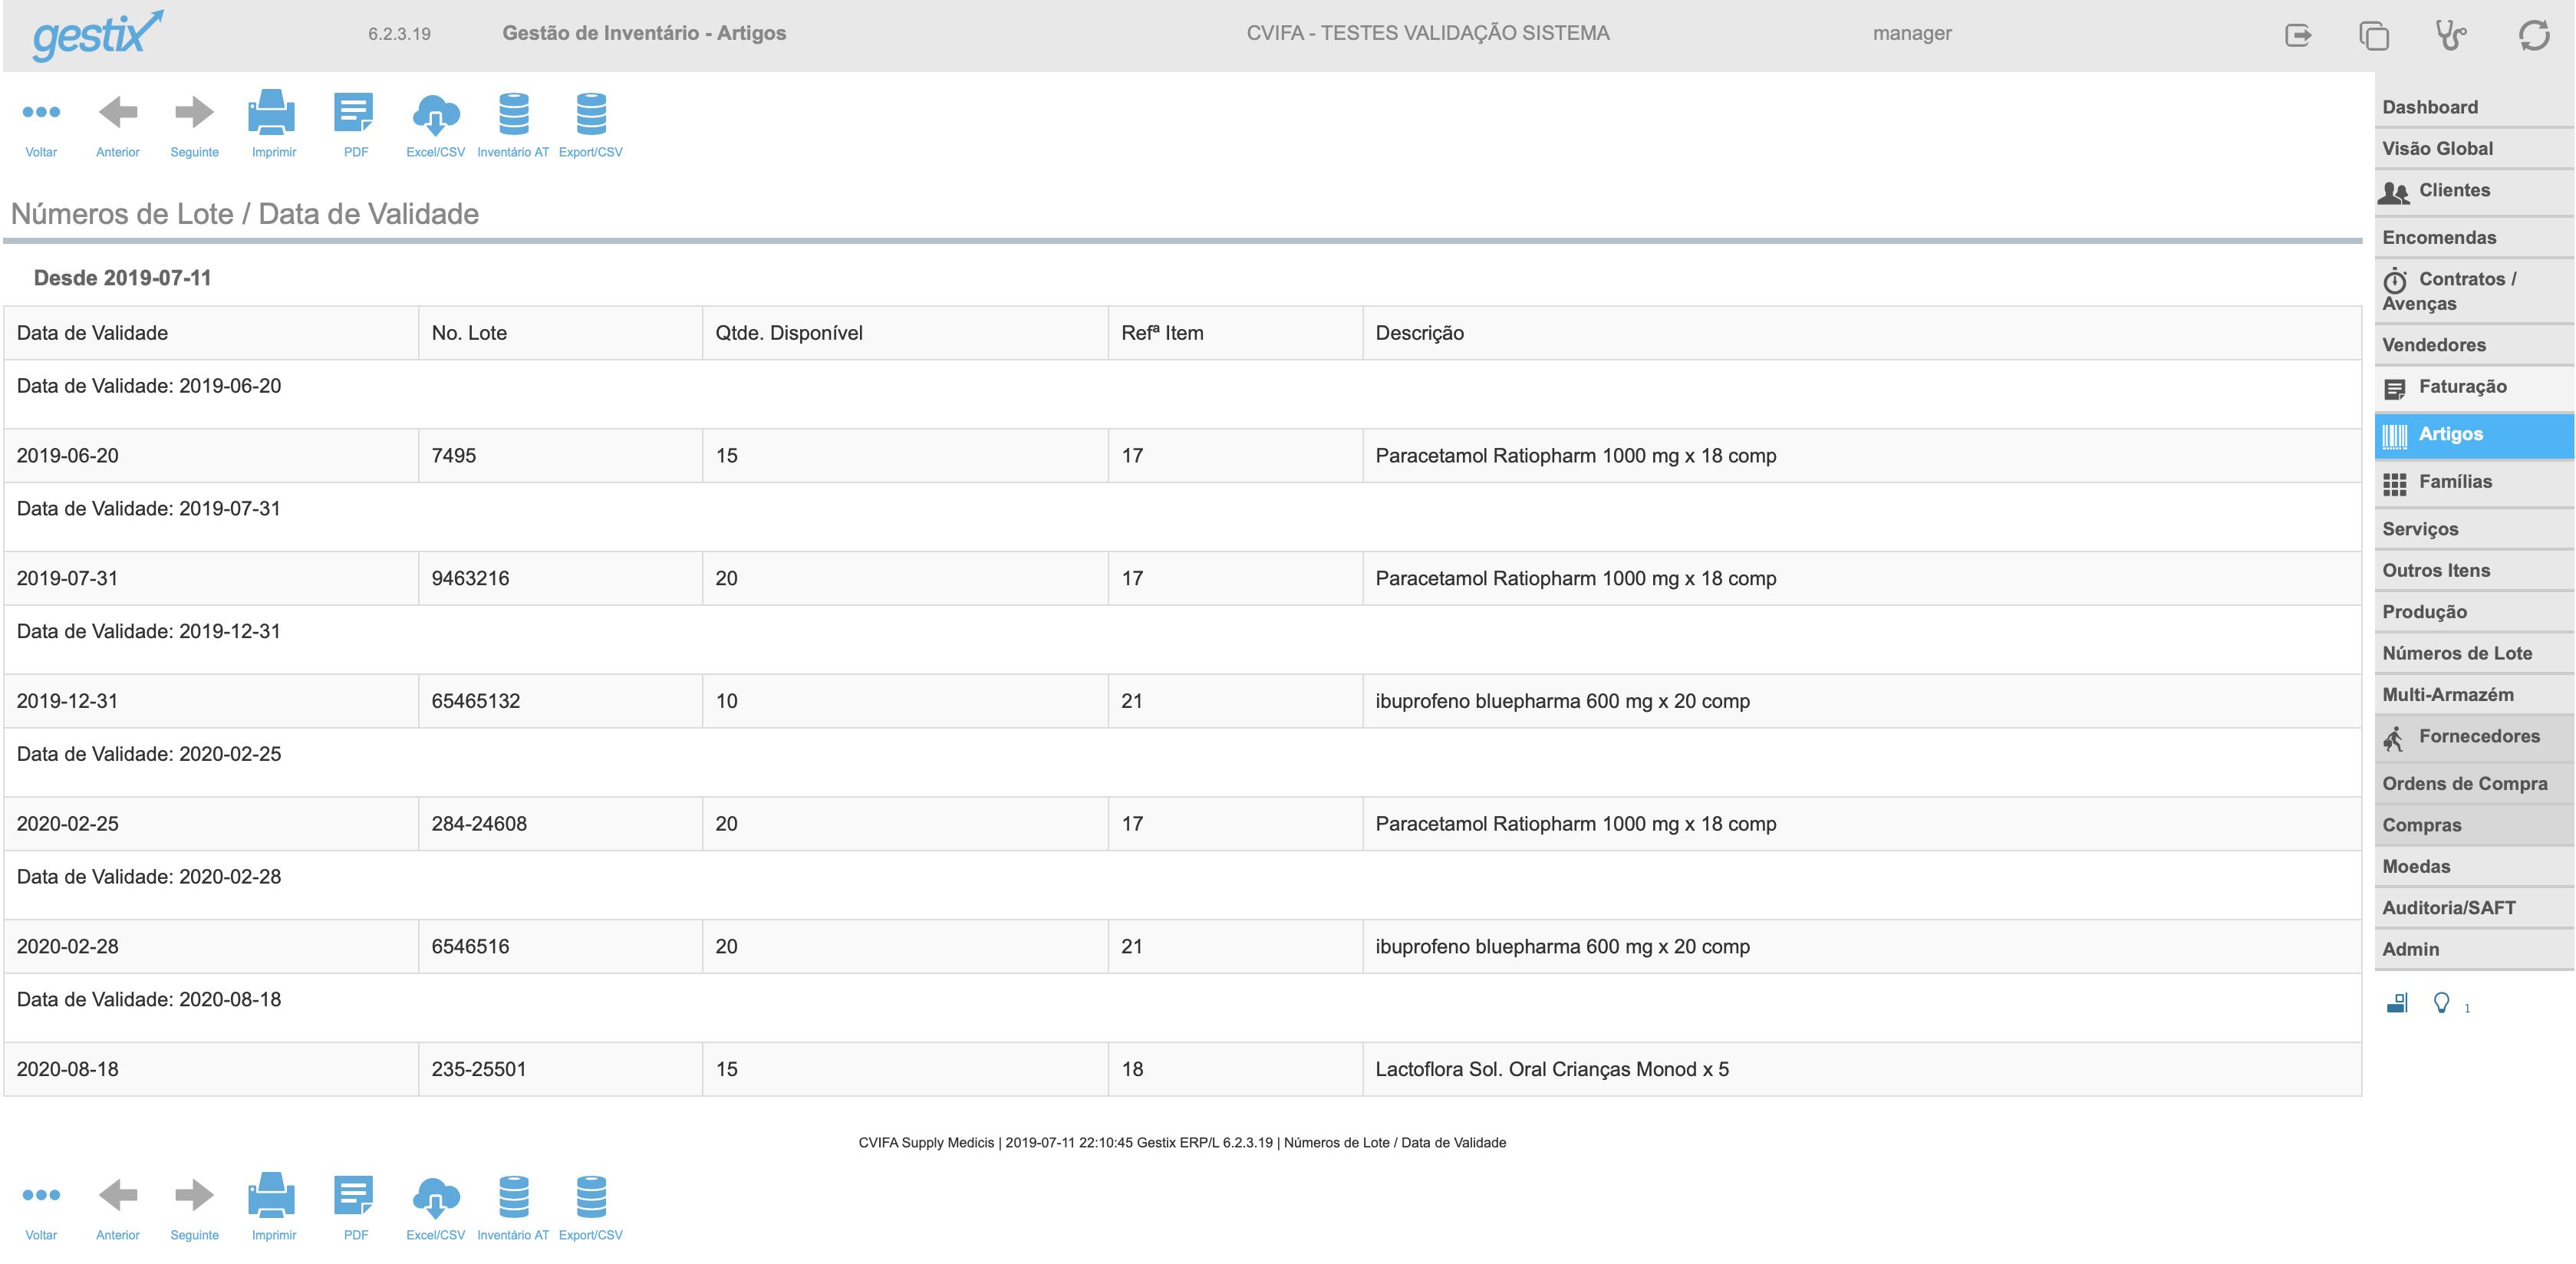Screen dimensions: 2576x1264
Task: Open Contratos / Avenças in sidebar
Action: tap(2474, 291)
